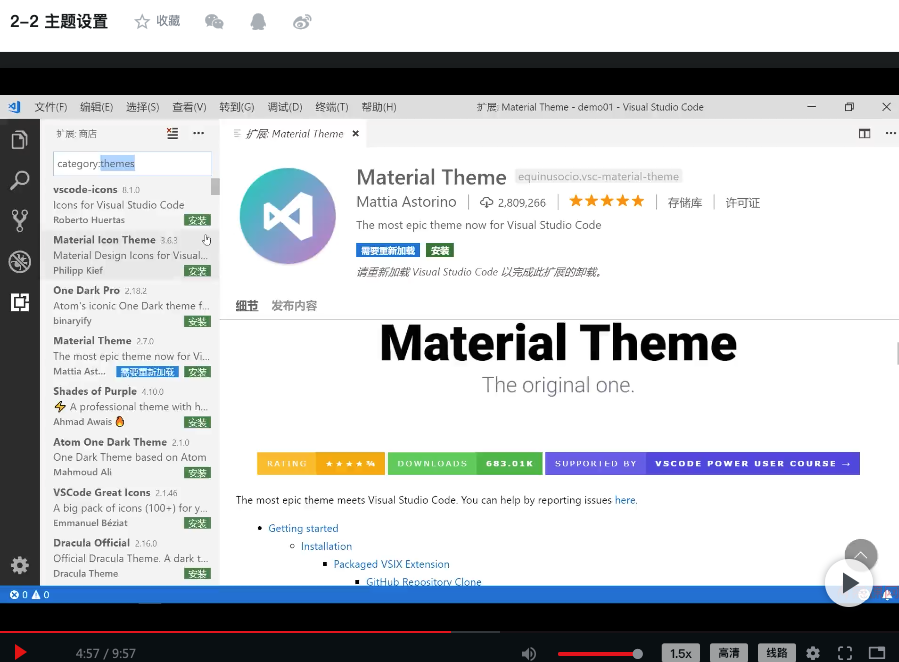Open the 'here' issues link
Screen dimensions: 899x662
[x=625, y=500]
